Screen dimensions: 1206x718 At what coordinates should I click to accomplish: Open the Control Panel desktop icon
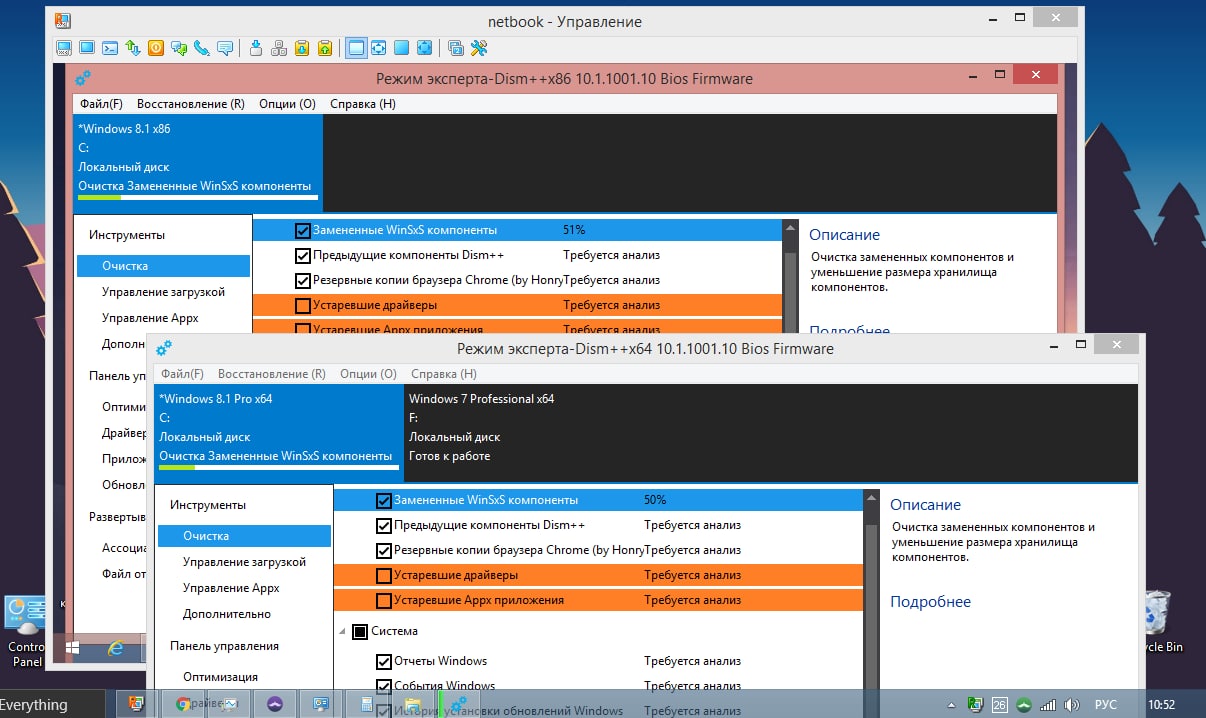[x=26, y=630]
